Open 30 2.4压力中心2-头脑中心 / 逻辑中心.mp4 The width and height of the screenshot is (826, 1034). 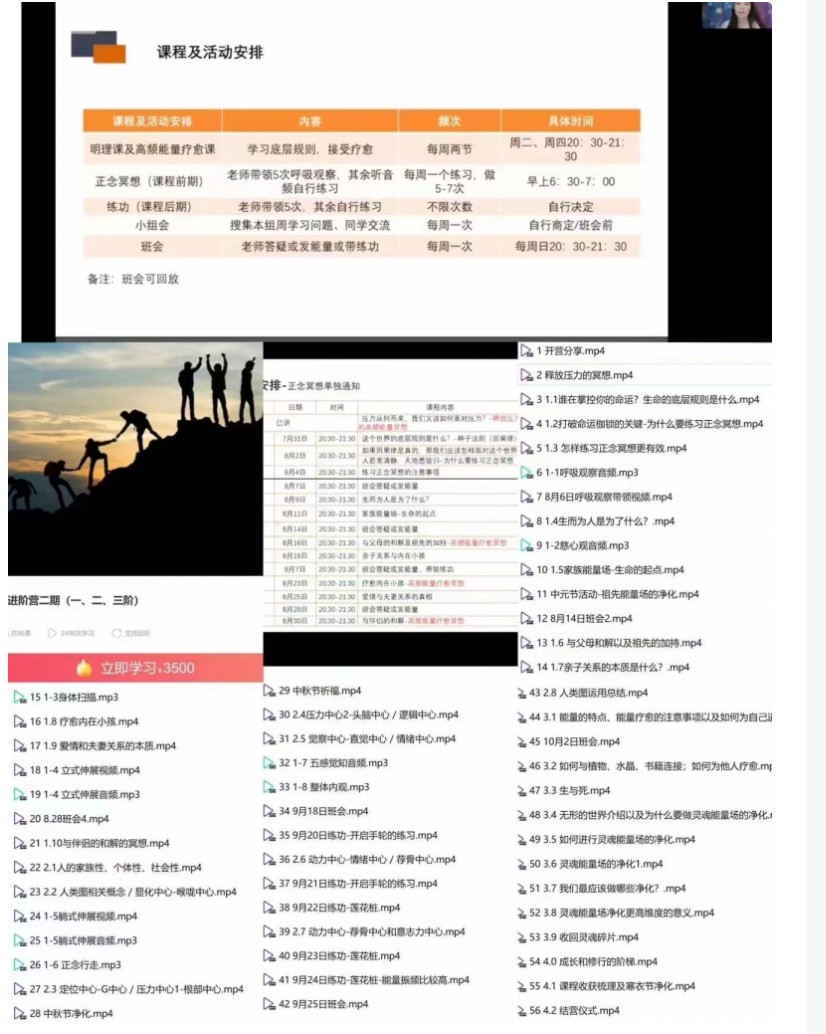point(369,715)
